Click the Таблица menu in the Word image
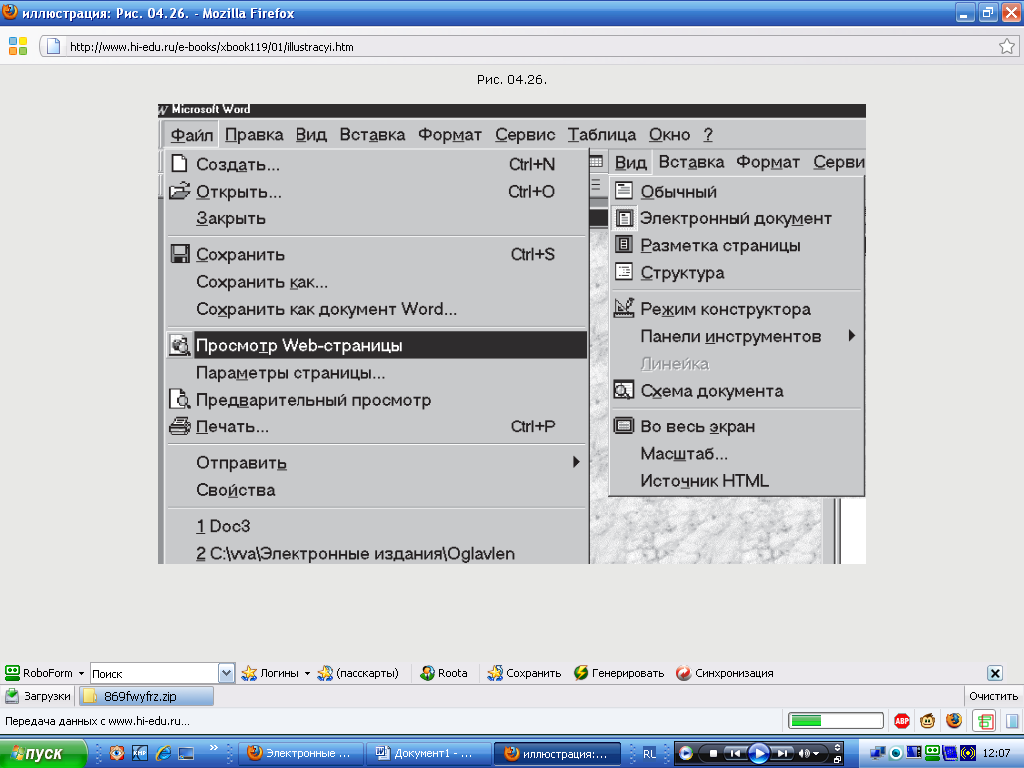The image size is (1024, 768). (x=601, y=135)
